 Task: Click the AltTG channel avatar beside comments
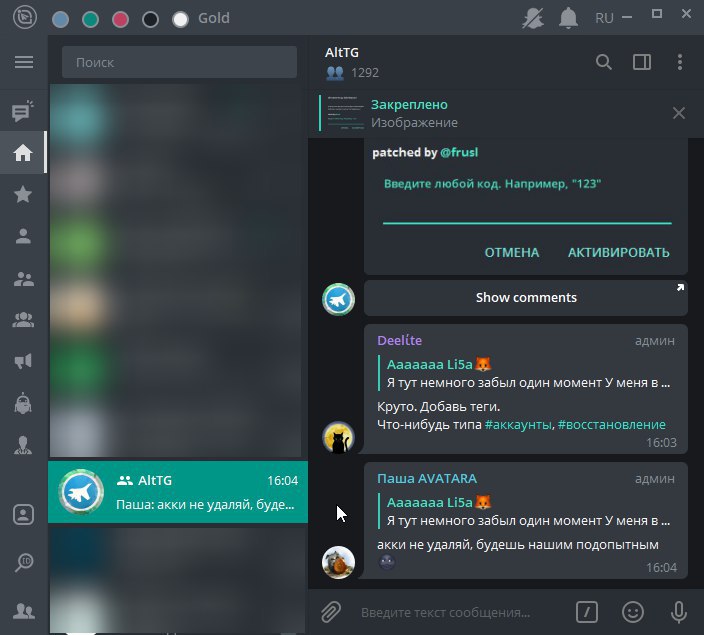[x=339, y=299]
